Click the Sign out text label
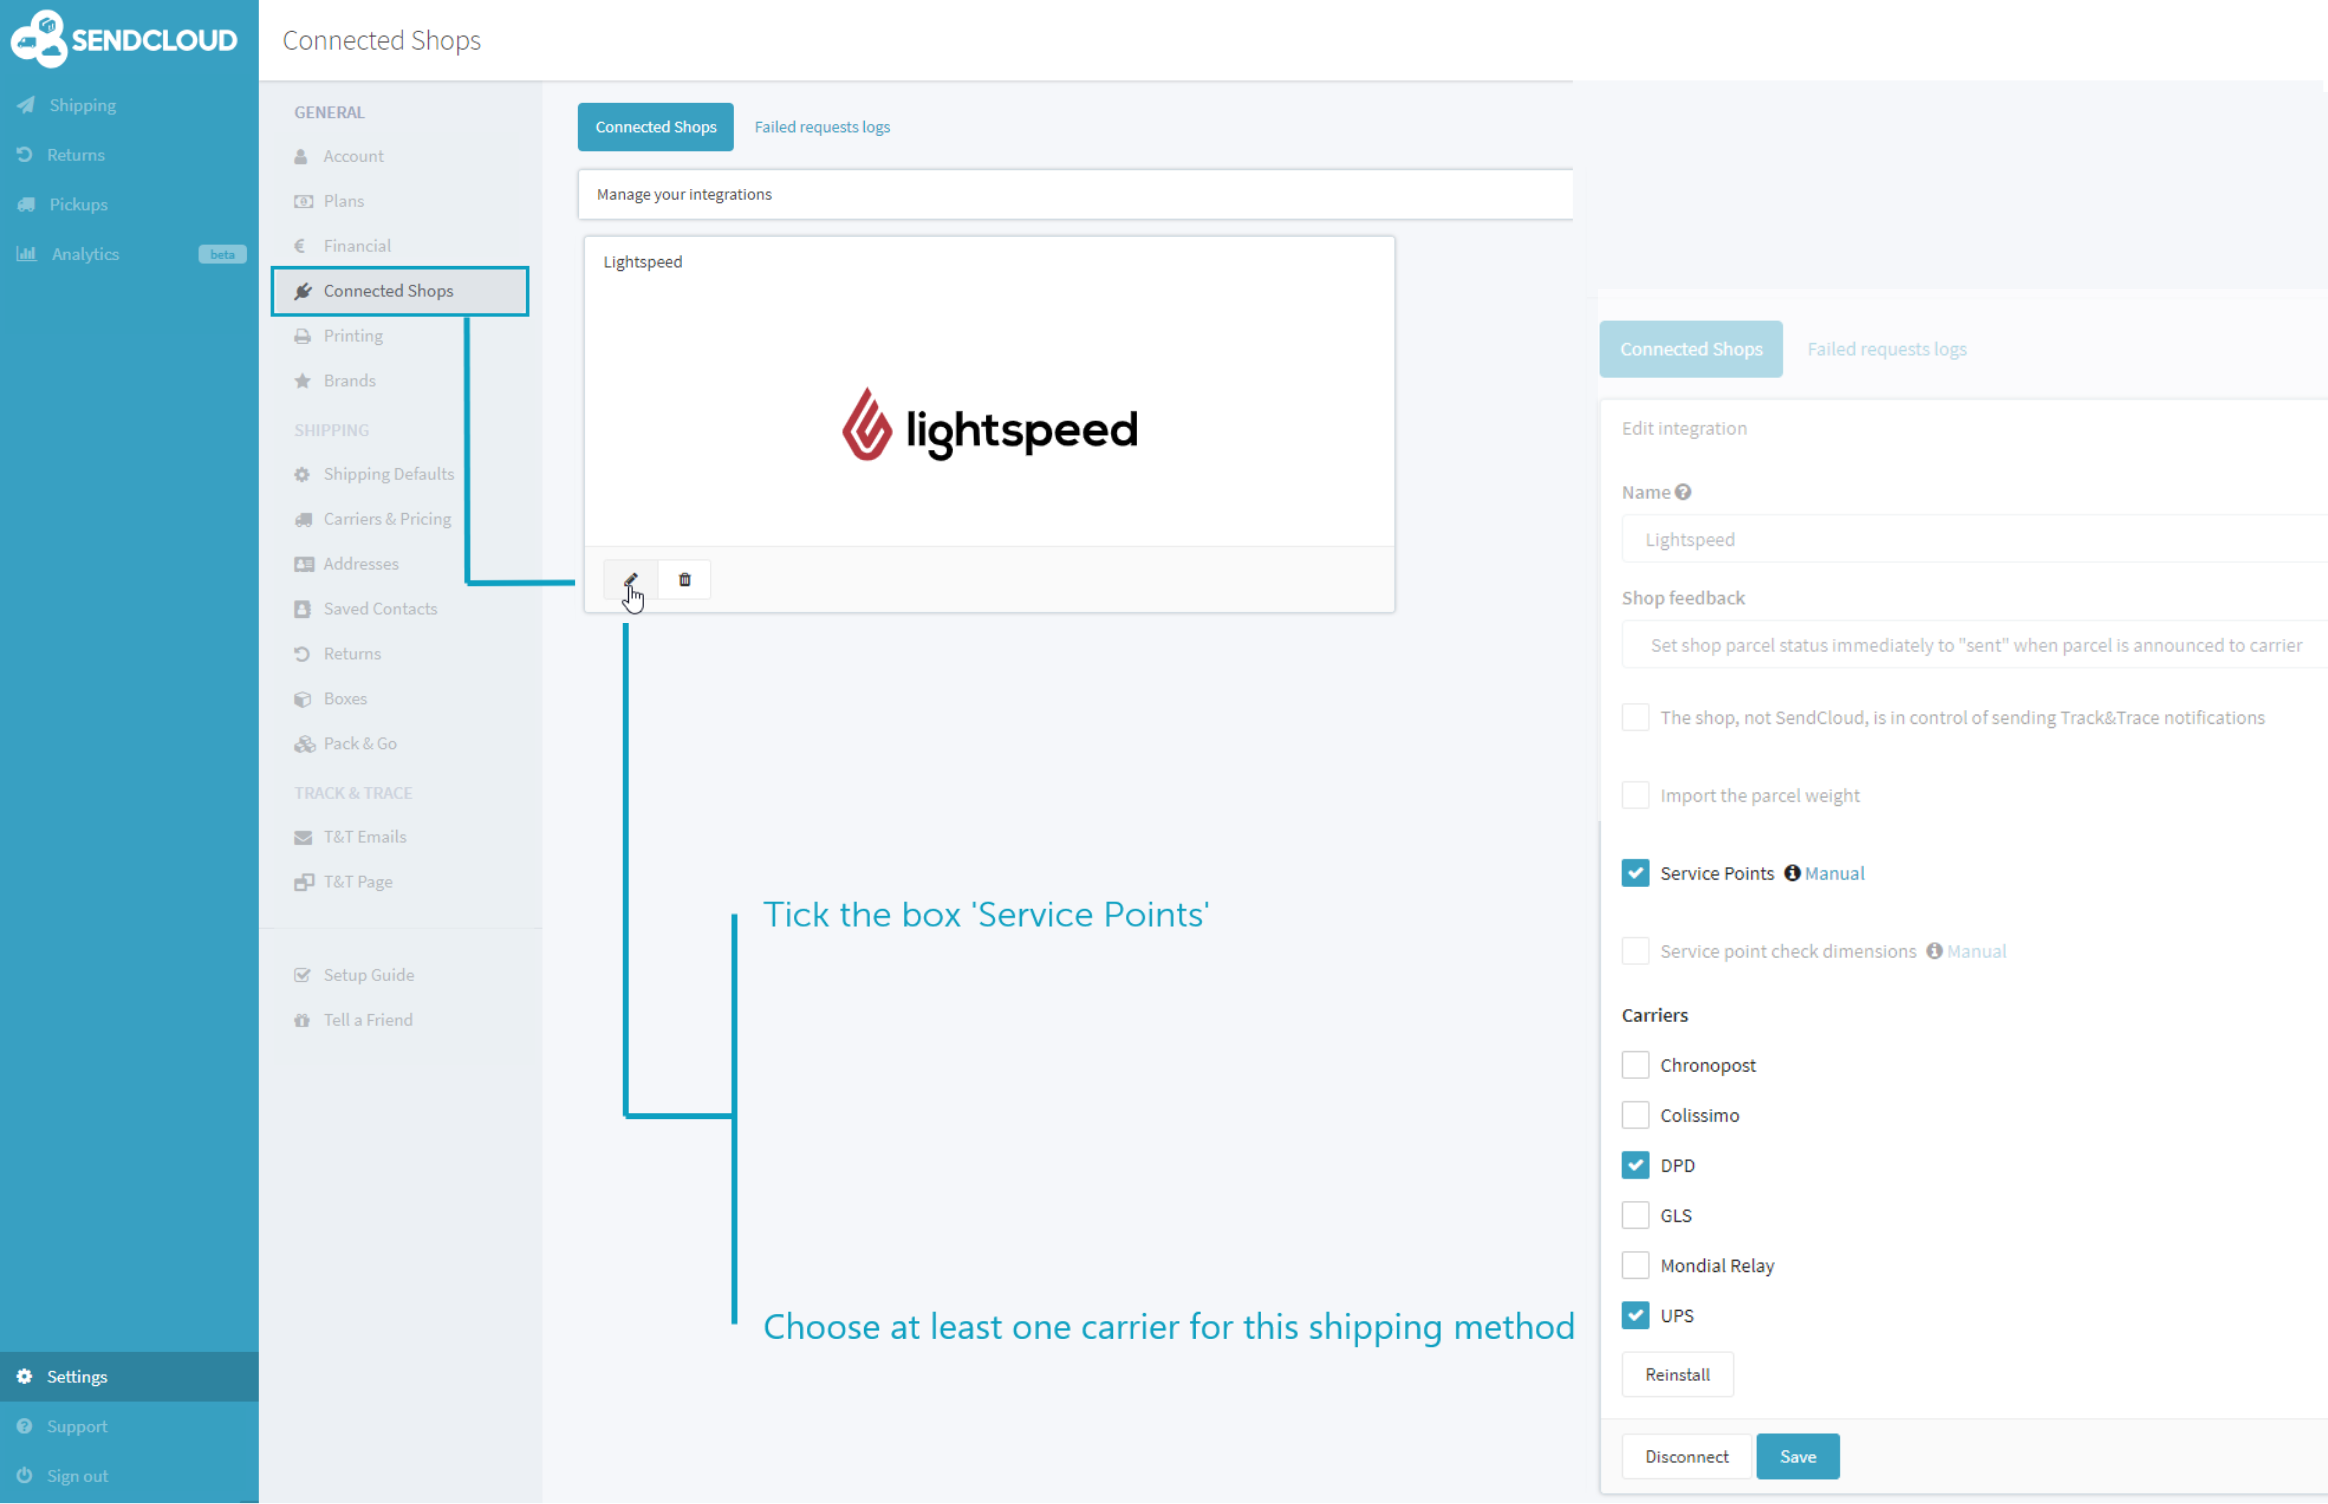Viewport: 2328px width, 1504px height. point(77,1476)
